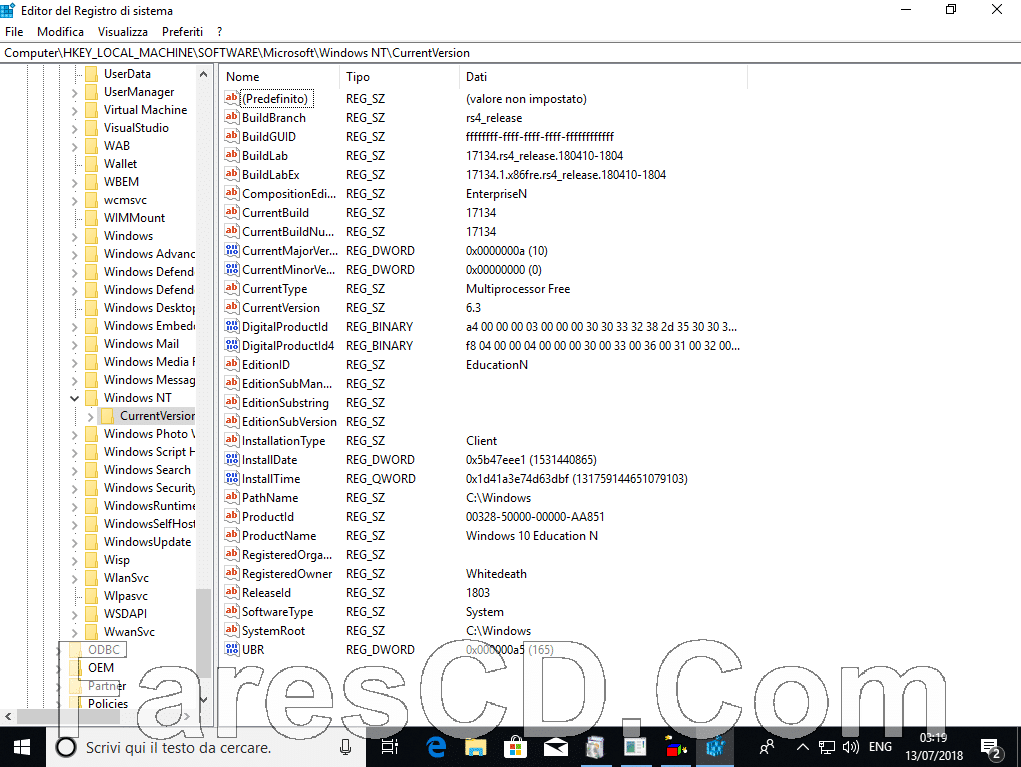Viewport: 1021px width, 767px height.
Task: Click the UBR DWORD value icon
Action: 232,649
